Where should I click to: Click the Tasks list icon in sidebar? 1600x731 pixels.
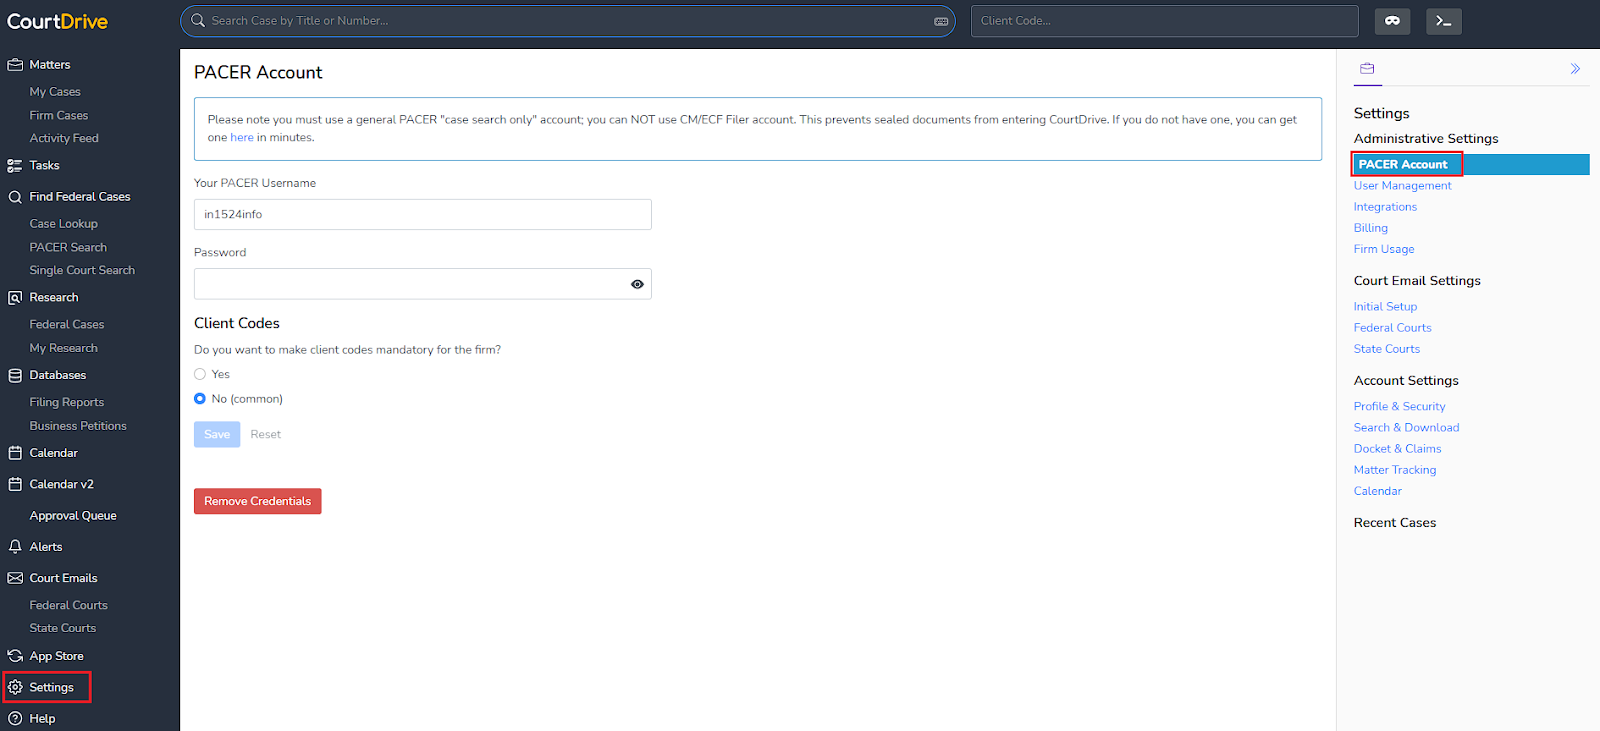pos(15,166)
